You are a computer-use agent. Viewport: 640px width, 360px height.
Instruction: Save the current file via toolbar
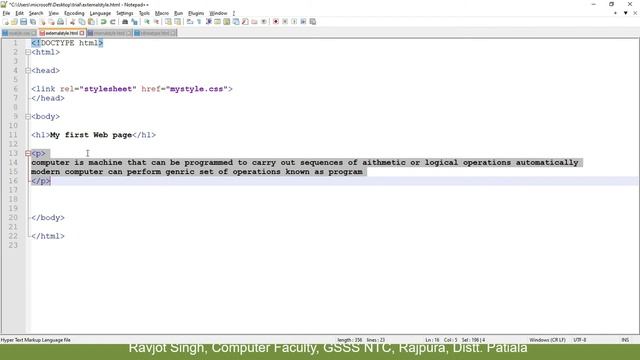[x=23, y=22]
